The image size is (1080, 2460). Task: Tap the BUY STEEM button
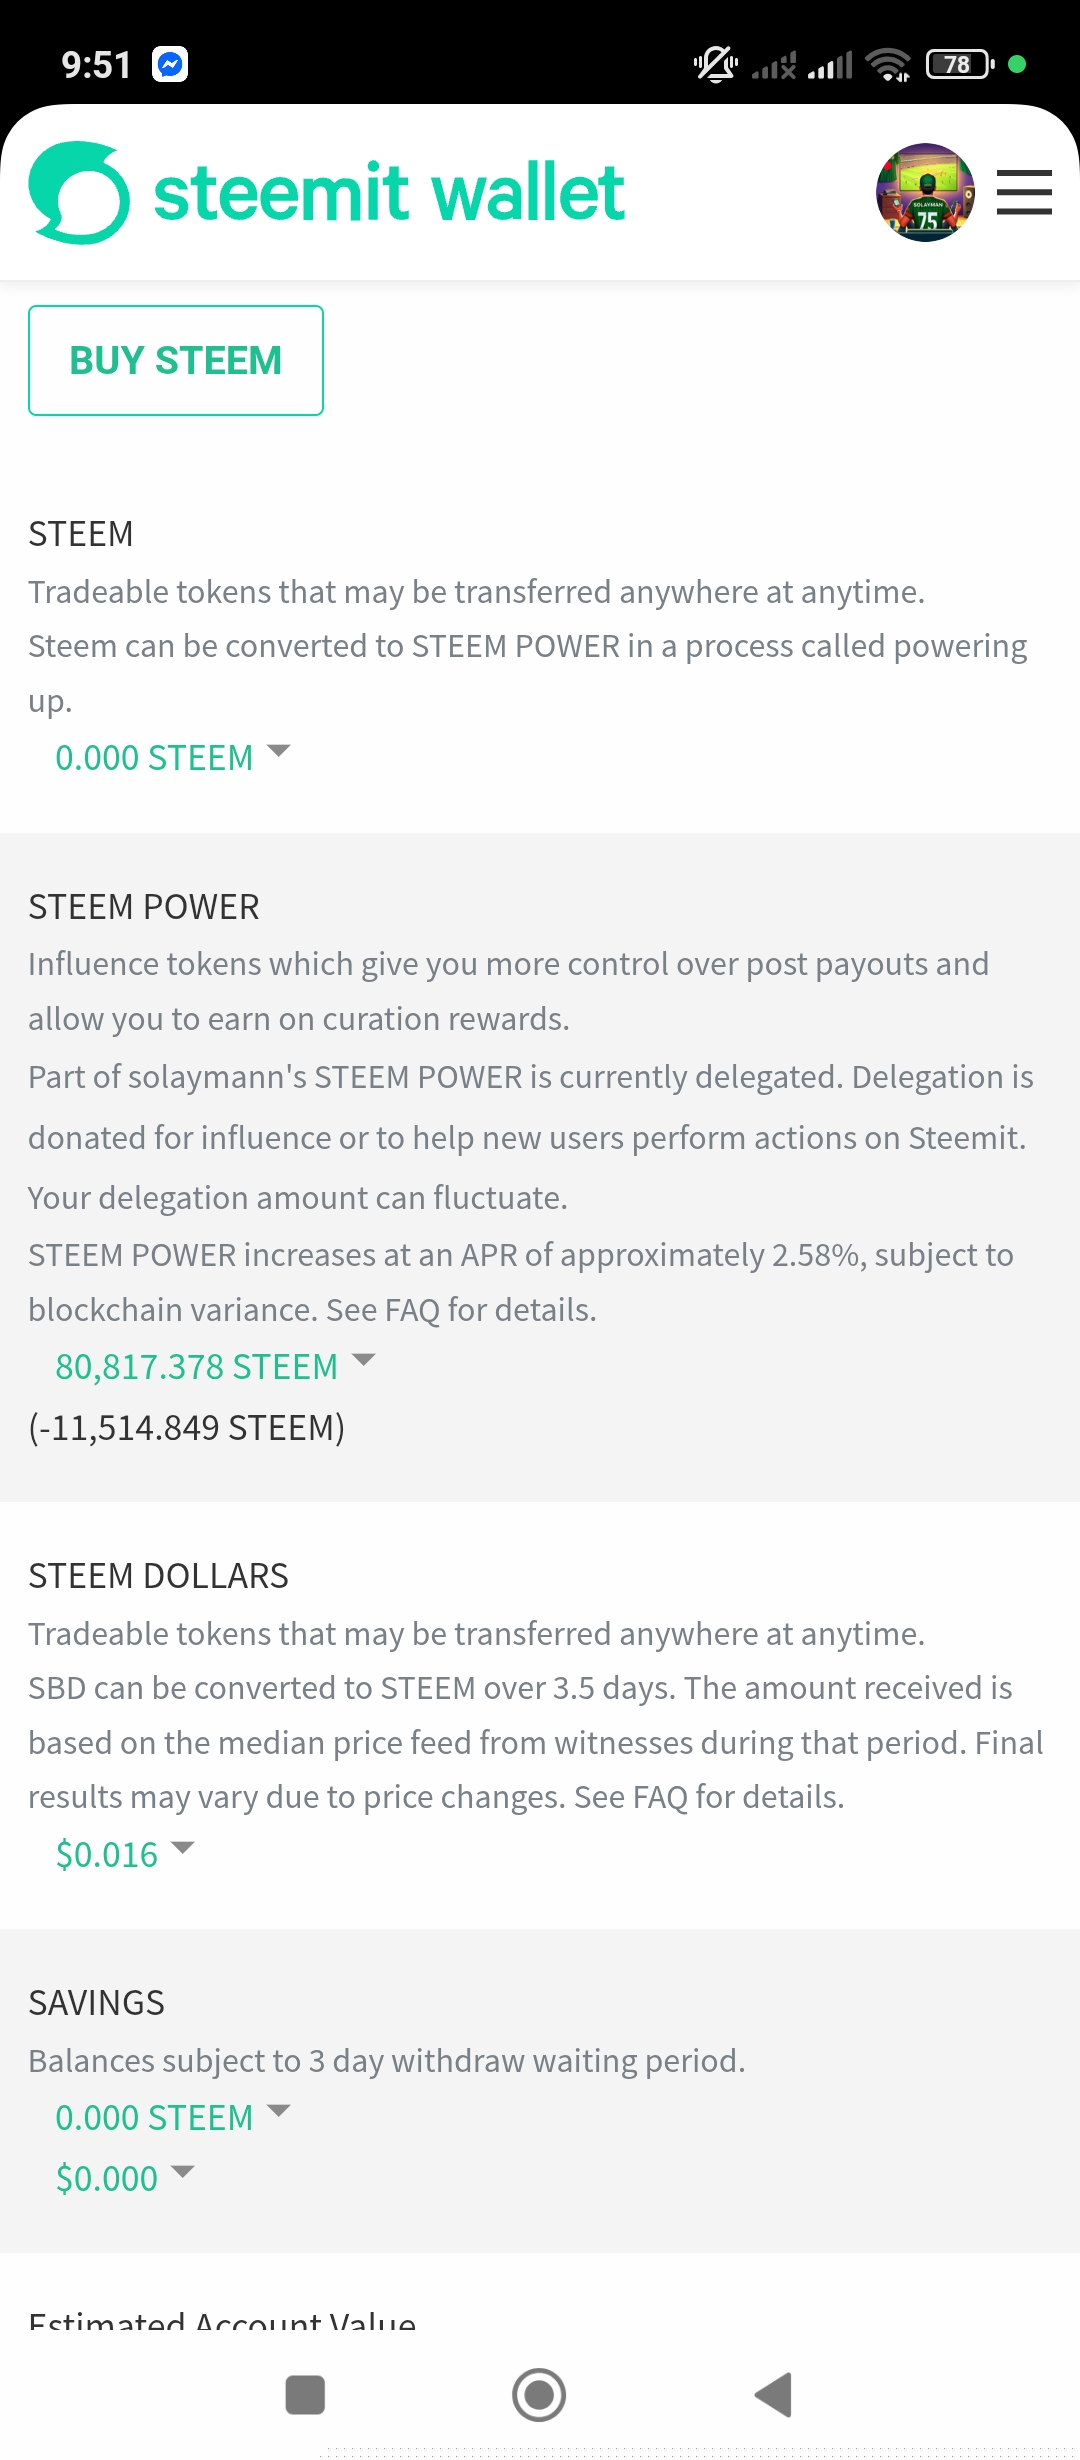point(176,360)
